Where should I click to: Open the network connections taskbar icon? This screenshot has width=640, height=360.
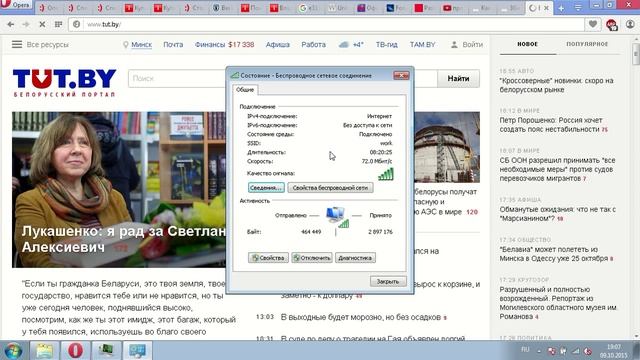click(138, 351)
